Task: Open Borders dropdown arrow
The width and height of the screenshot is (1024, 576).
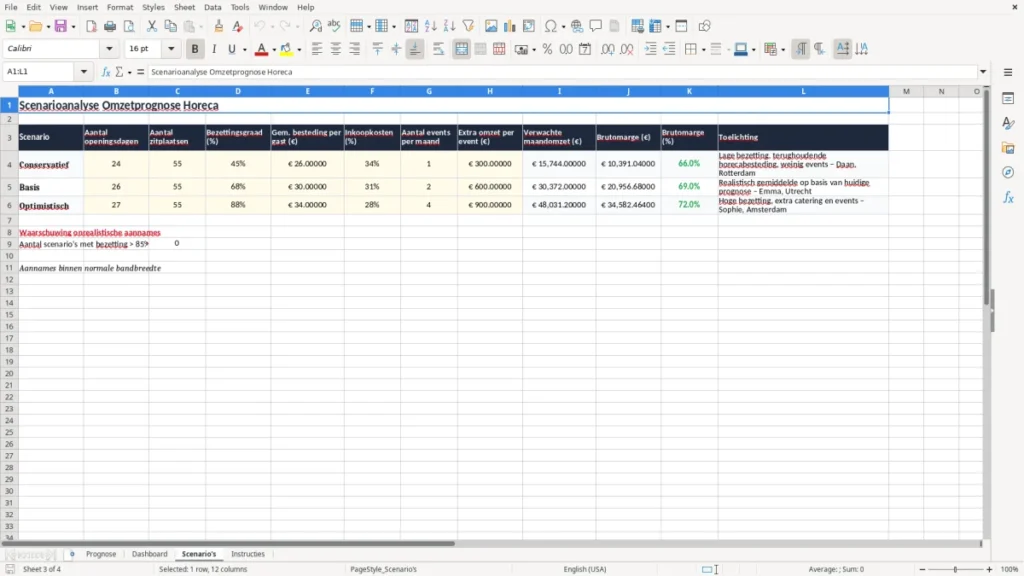Action: (703, 50)
